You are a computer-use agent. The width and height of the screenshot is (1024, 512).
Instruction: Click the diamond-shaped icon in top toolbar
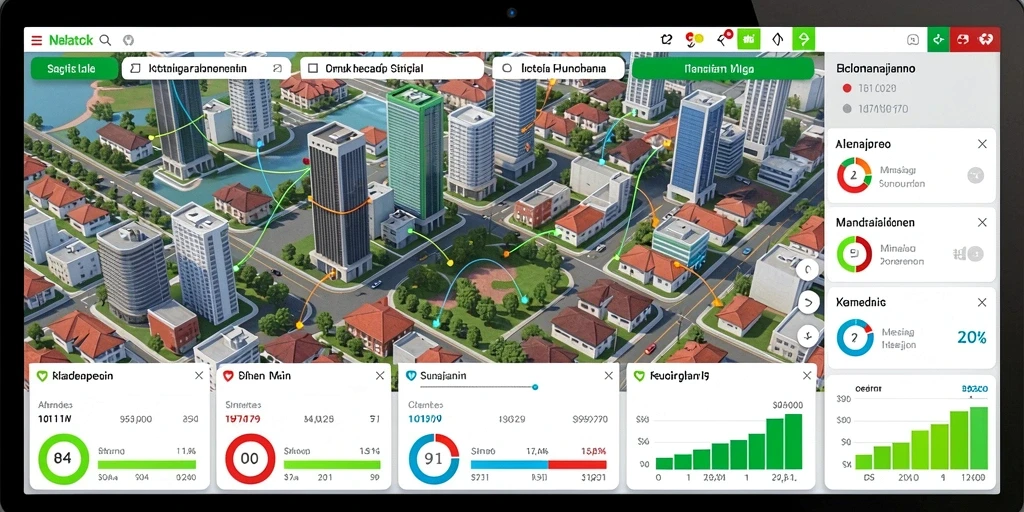coord(776,40)
